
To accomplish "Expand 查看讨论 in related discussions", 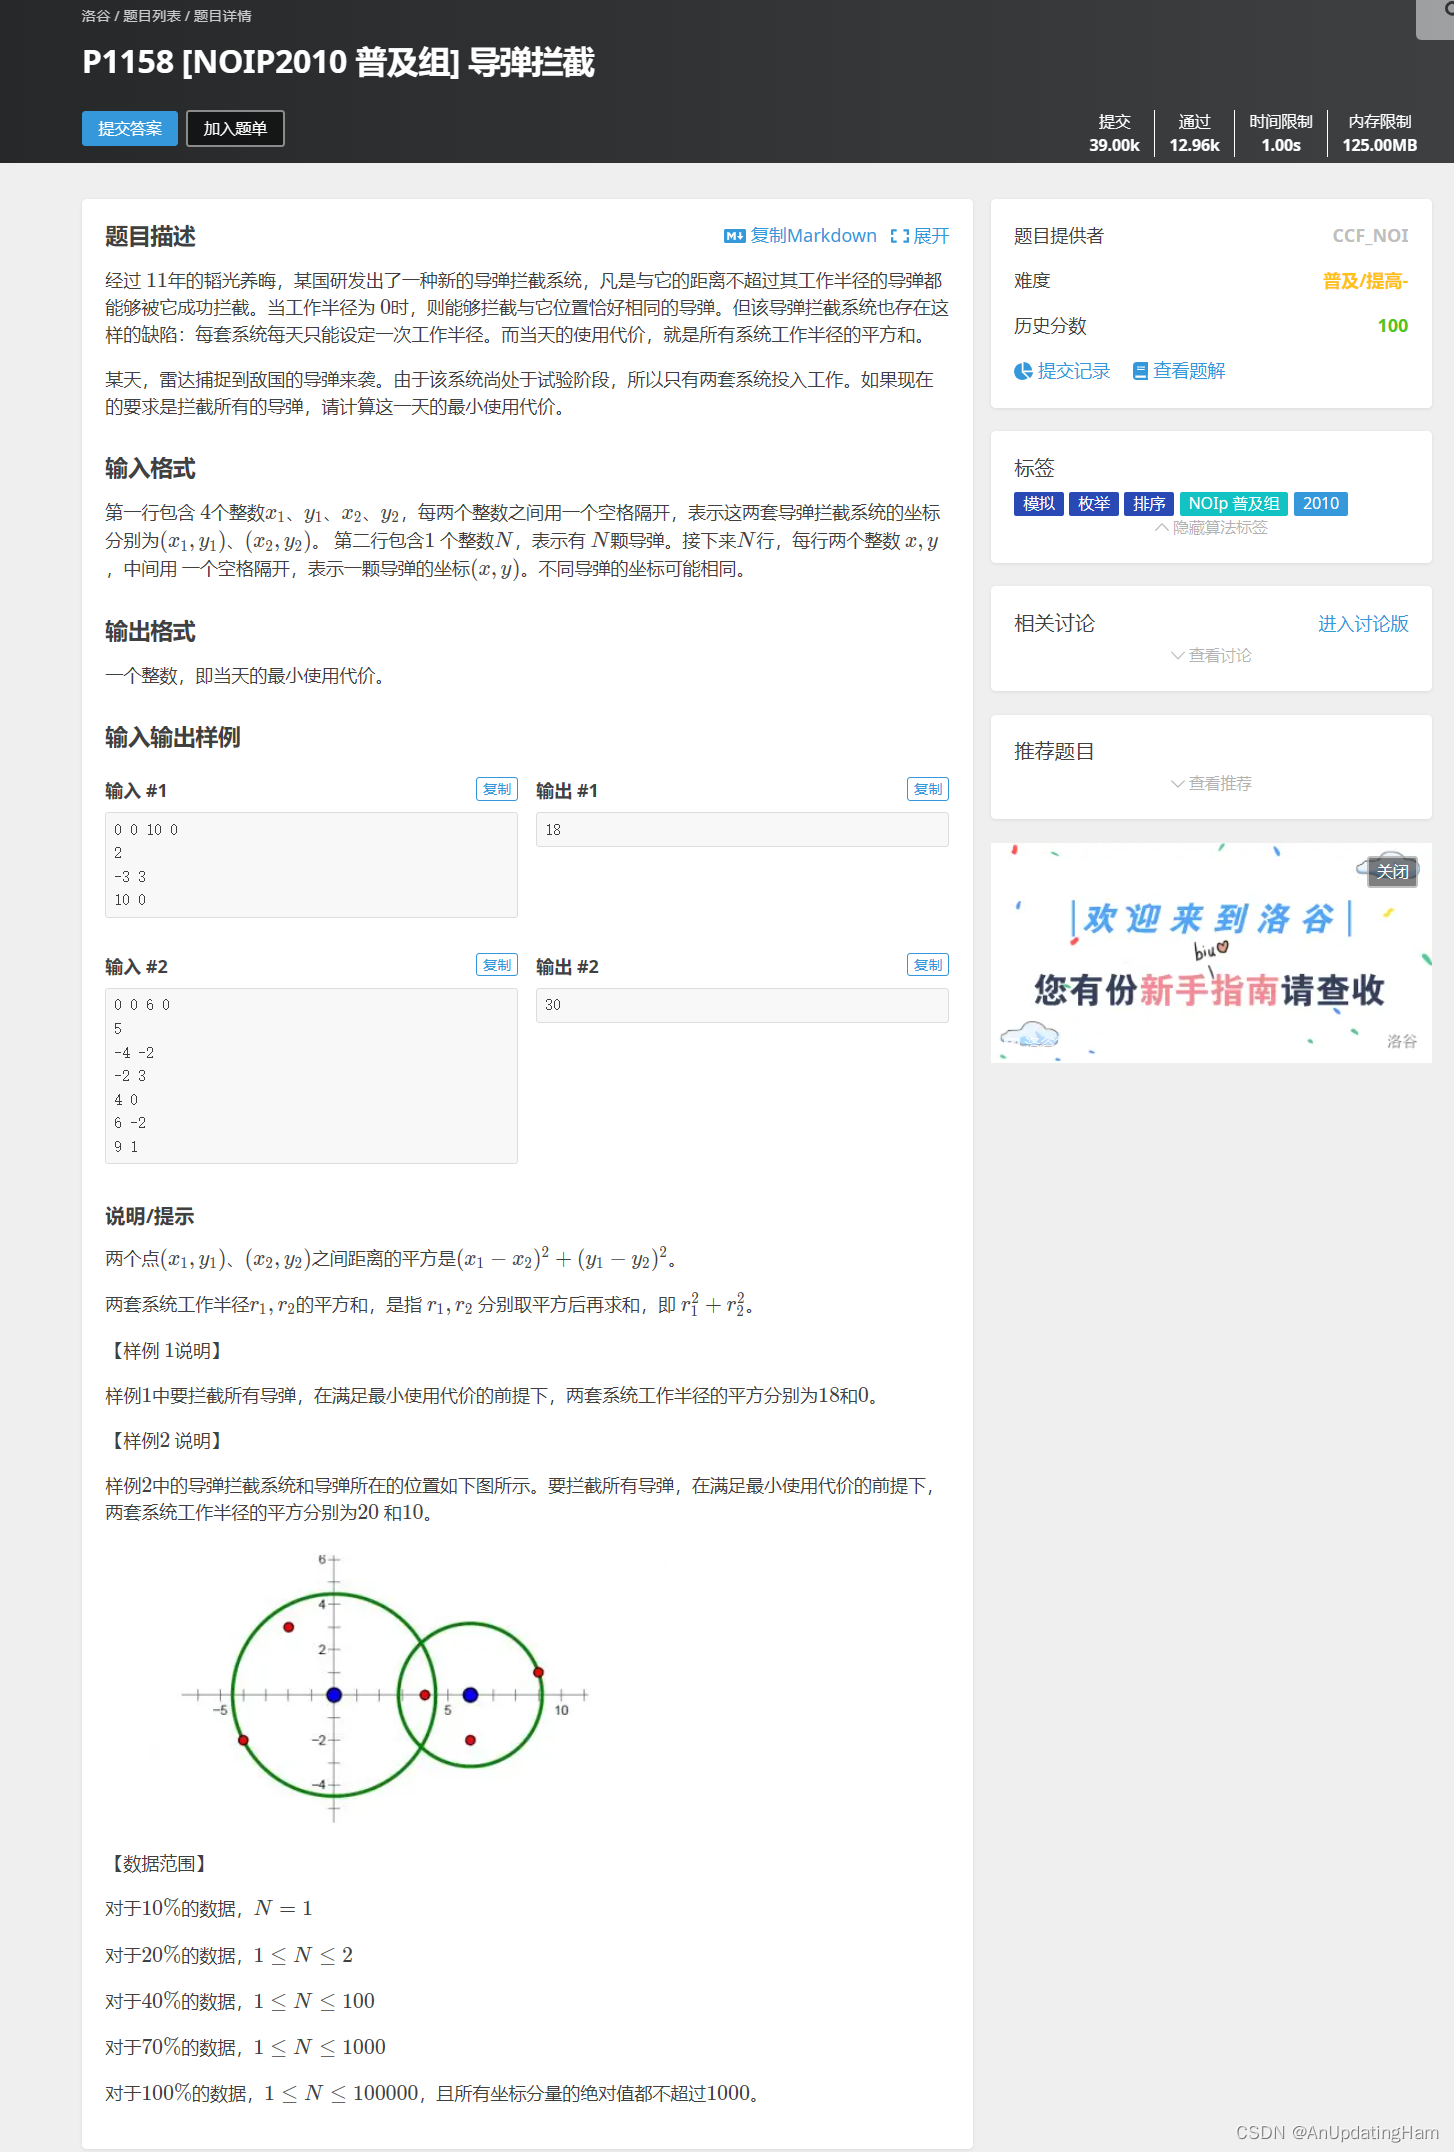I will click(1211, 656).
